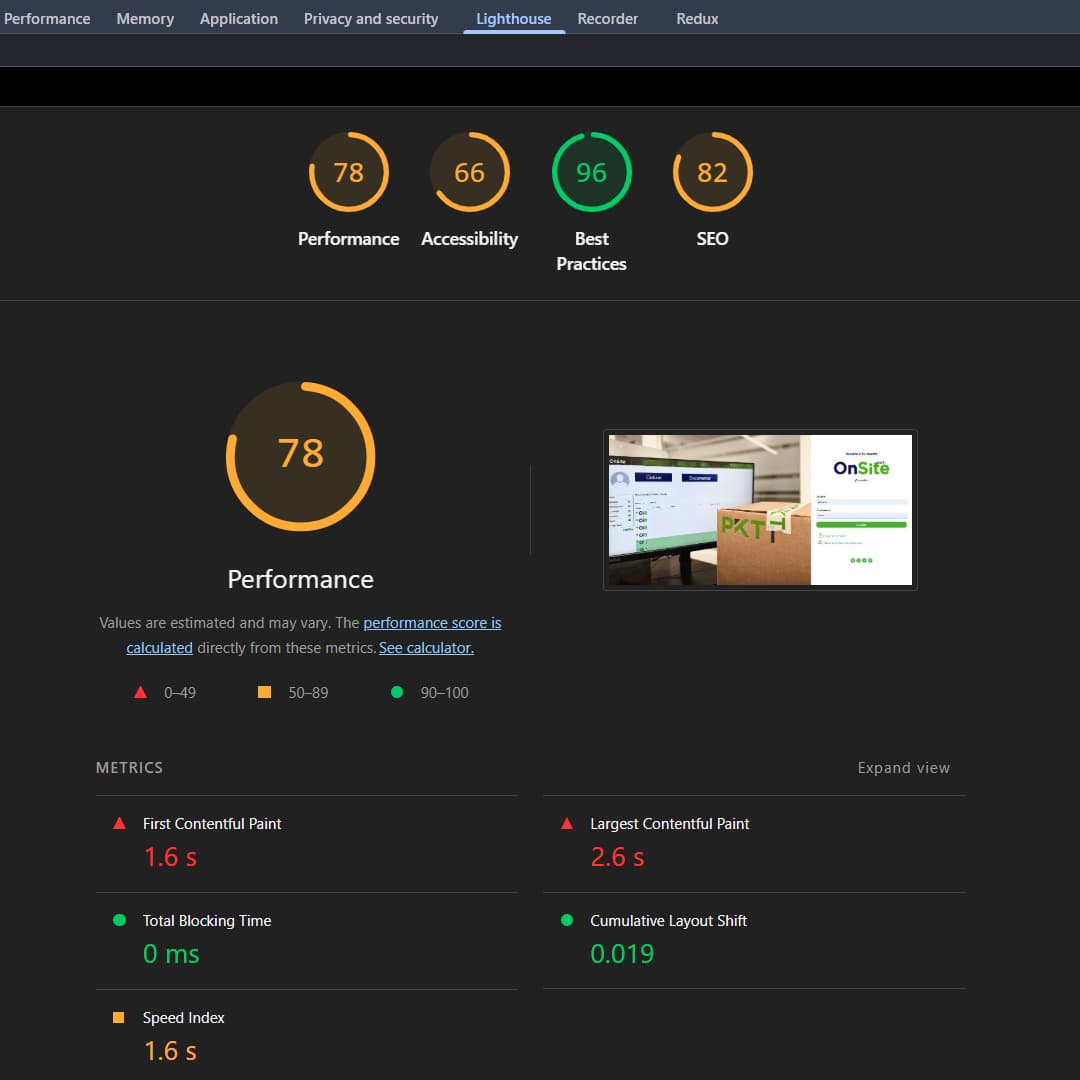
Task: Click the 0 ms Total Blocking Time value
Action: click(x=171, y=954)
